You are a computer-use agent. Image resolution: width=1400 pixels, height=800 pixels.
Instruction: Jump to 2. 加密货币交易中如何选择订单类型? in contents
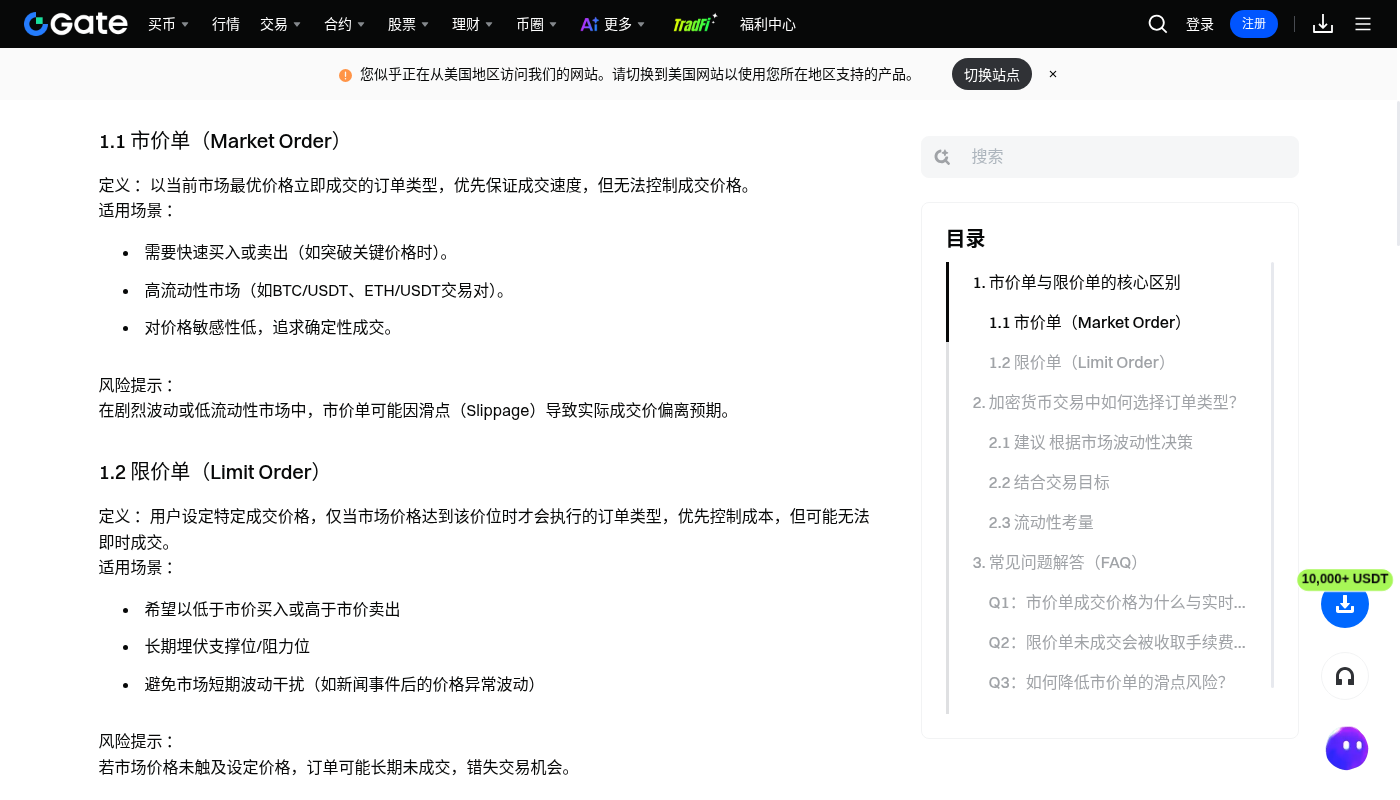click(x=1104, y=403)
